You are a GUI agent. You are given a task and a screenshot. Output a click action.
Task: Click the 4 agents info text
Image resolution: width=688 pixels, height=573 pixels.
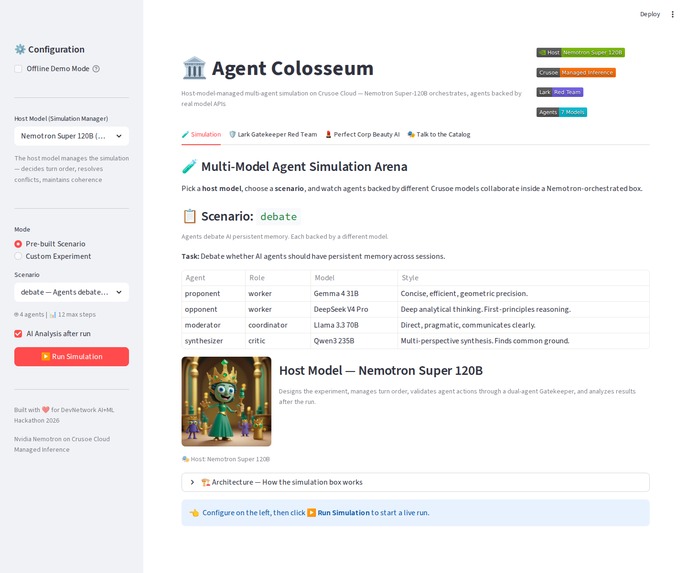click(x=29, y=315)
